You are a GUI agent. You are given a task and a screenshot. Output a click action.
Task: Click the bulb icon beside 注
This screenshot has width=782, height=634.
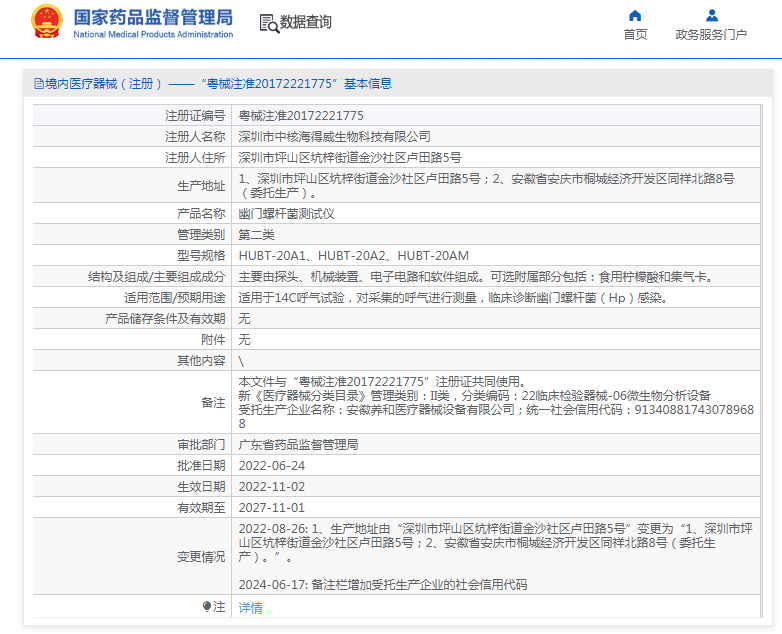[207, 606]
